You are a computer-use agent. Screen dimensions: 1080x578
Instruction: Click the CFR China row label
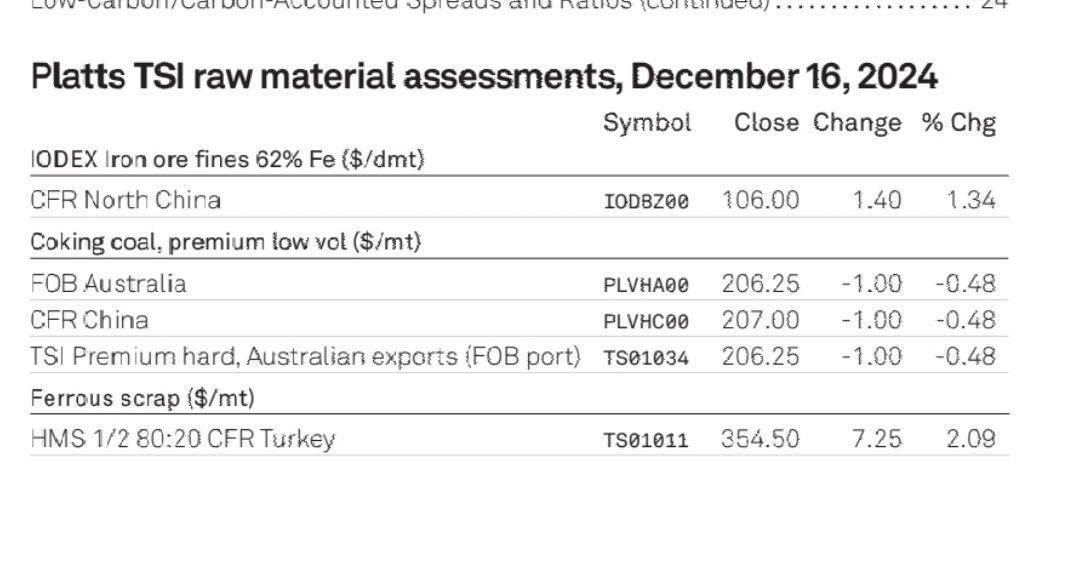(90, 320)
